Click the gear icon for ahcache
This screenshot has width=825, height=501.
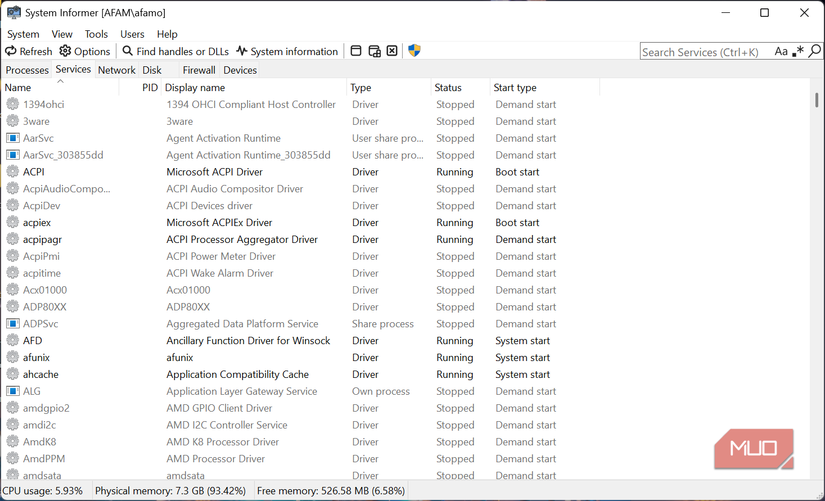pos(13,374)
